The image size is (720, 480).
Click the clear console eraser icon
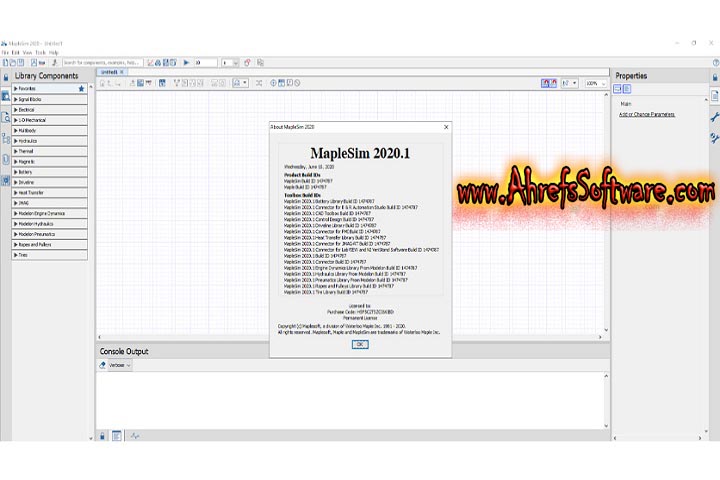click(102, 365)
